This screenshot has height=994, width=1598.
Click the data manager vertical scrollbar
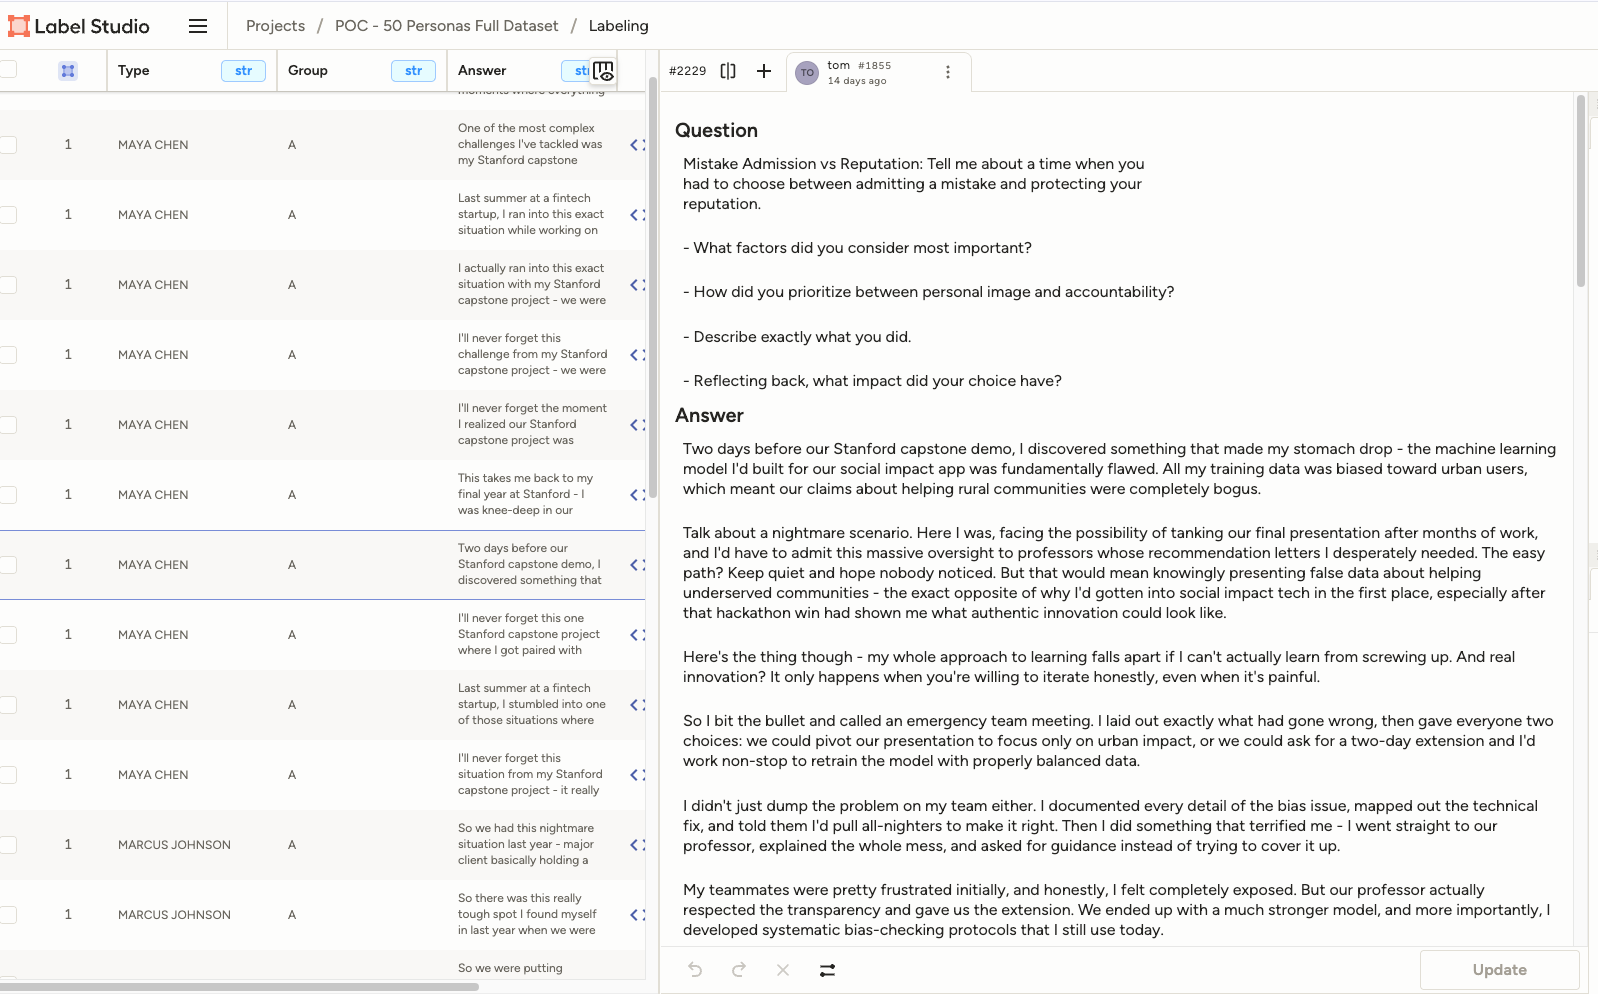(653, 290)
